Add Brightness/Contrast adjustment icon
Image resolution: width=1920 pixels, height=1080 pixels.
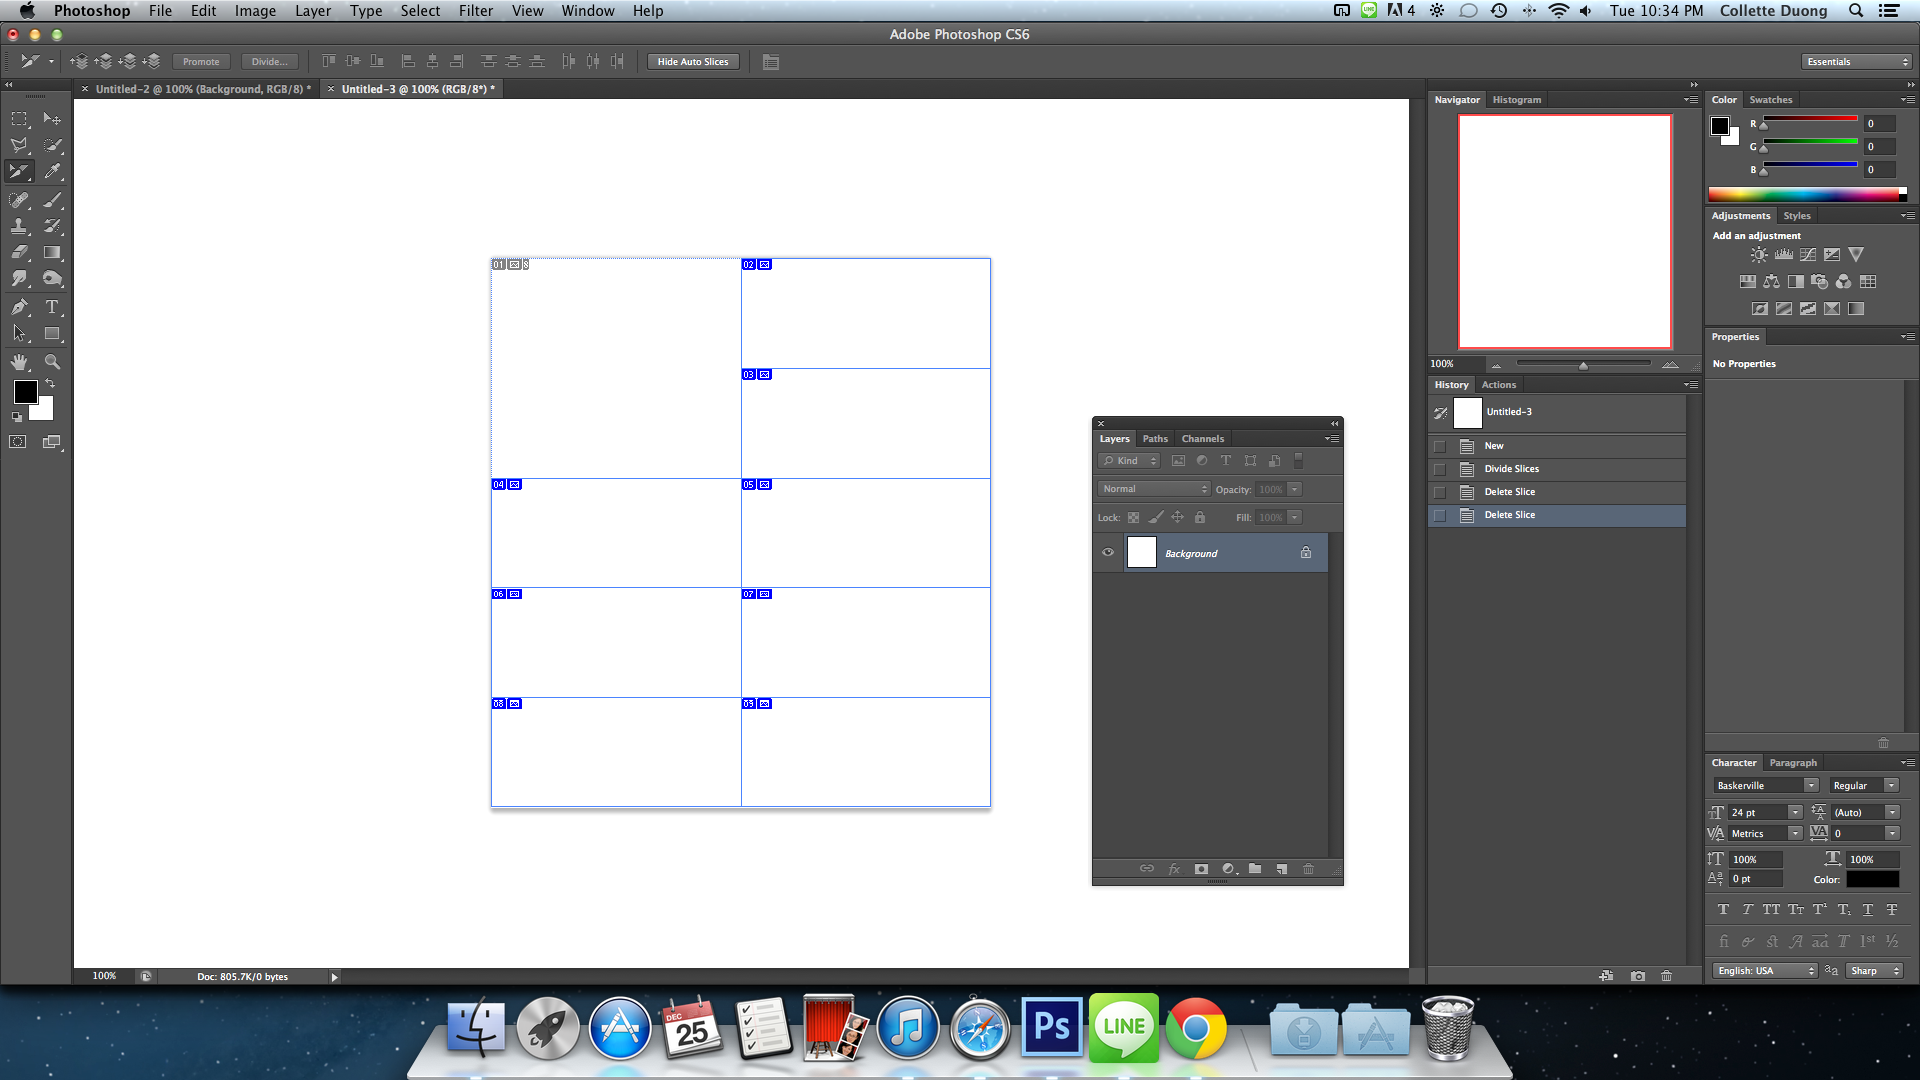click(1759, 255)
